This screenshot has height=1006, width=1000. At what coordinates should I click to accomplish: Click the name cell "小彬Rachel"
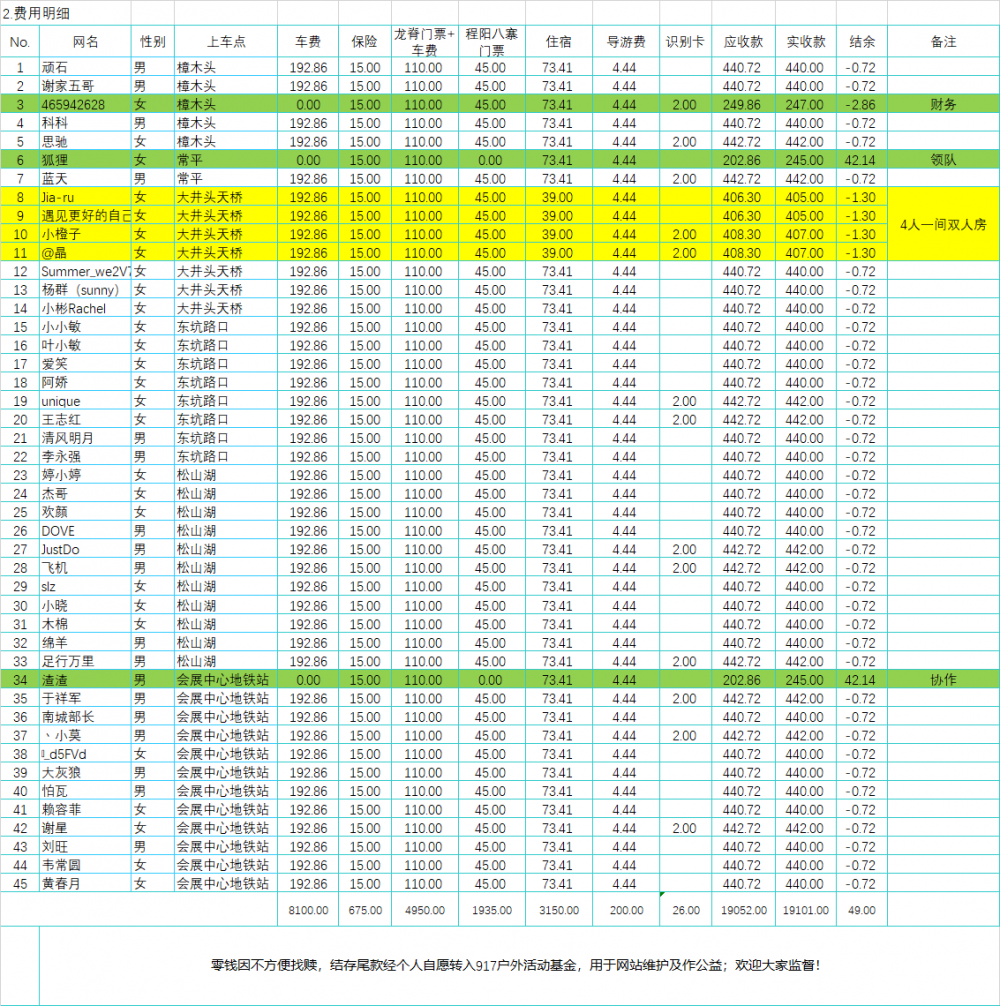pyautogui.click(x=84, y=308)
